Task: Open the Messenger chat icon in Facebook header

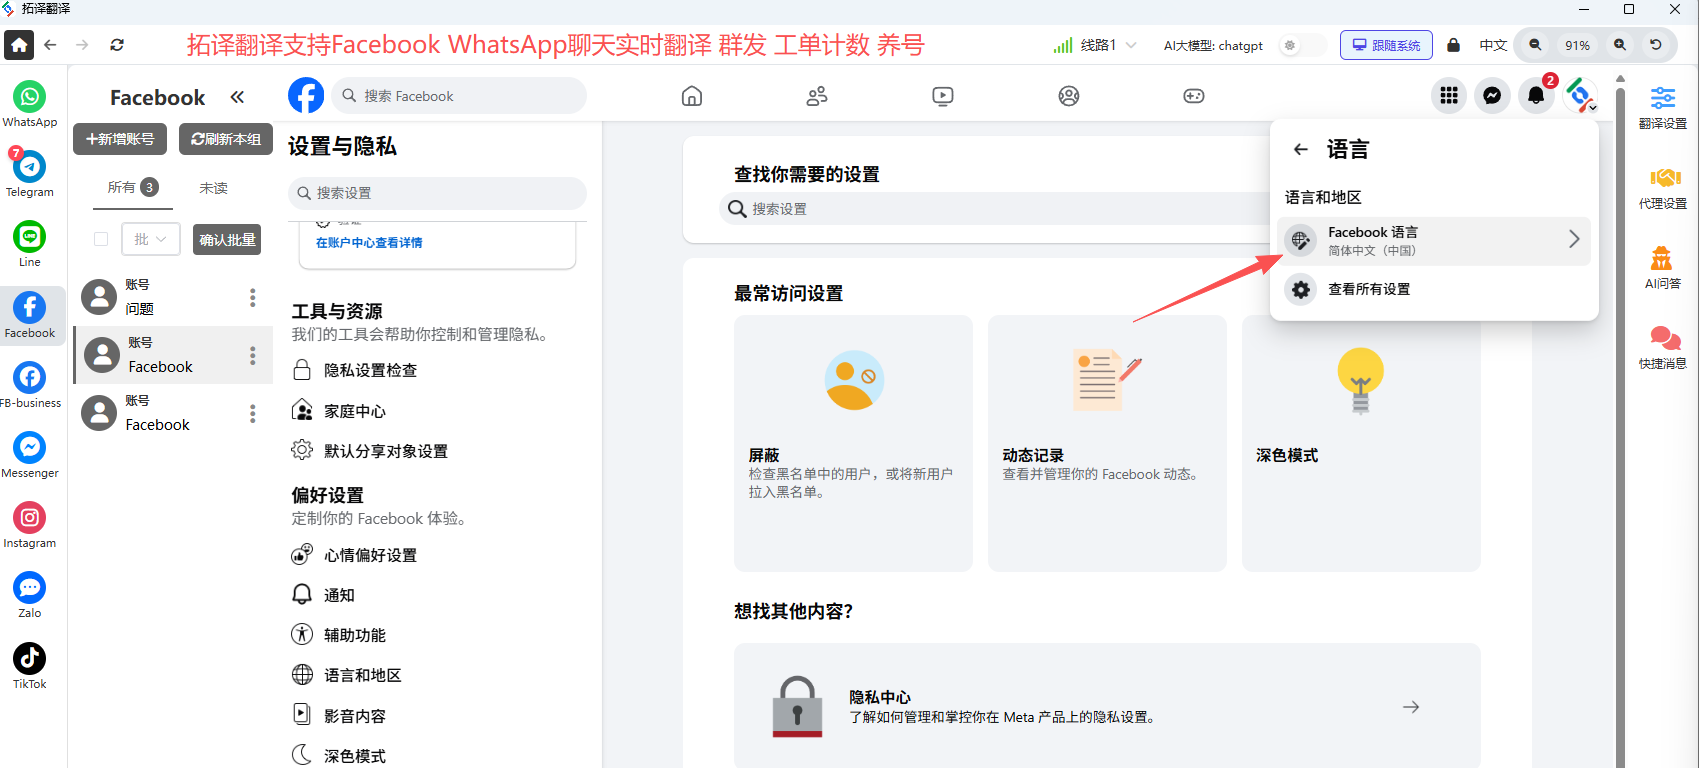Action: (1492, 96)
